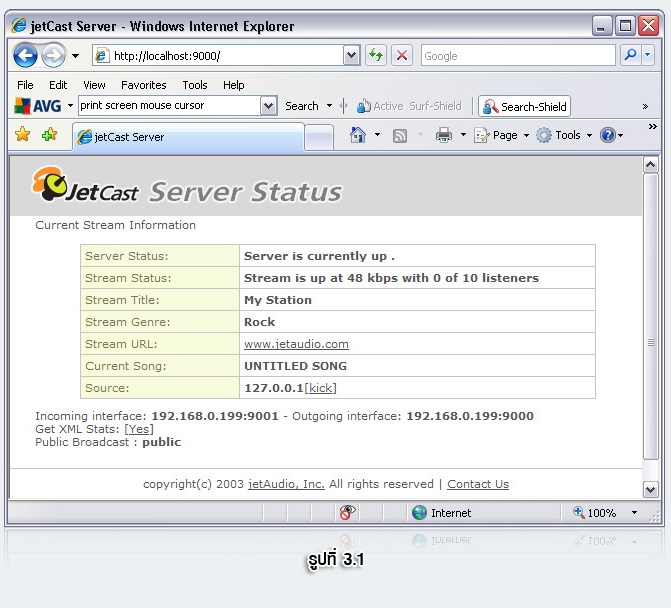Open Favorites Center star icon
The image size is (671, 608).
pyautogui.click(x=22, y=135)
